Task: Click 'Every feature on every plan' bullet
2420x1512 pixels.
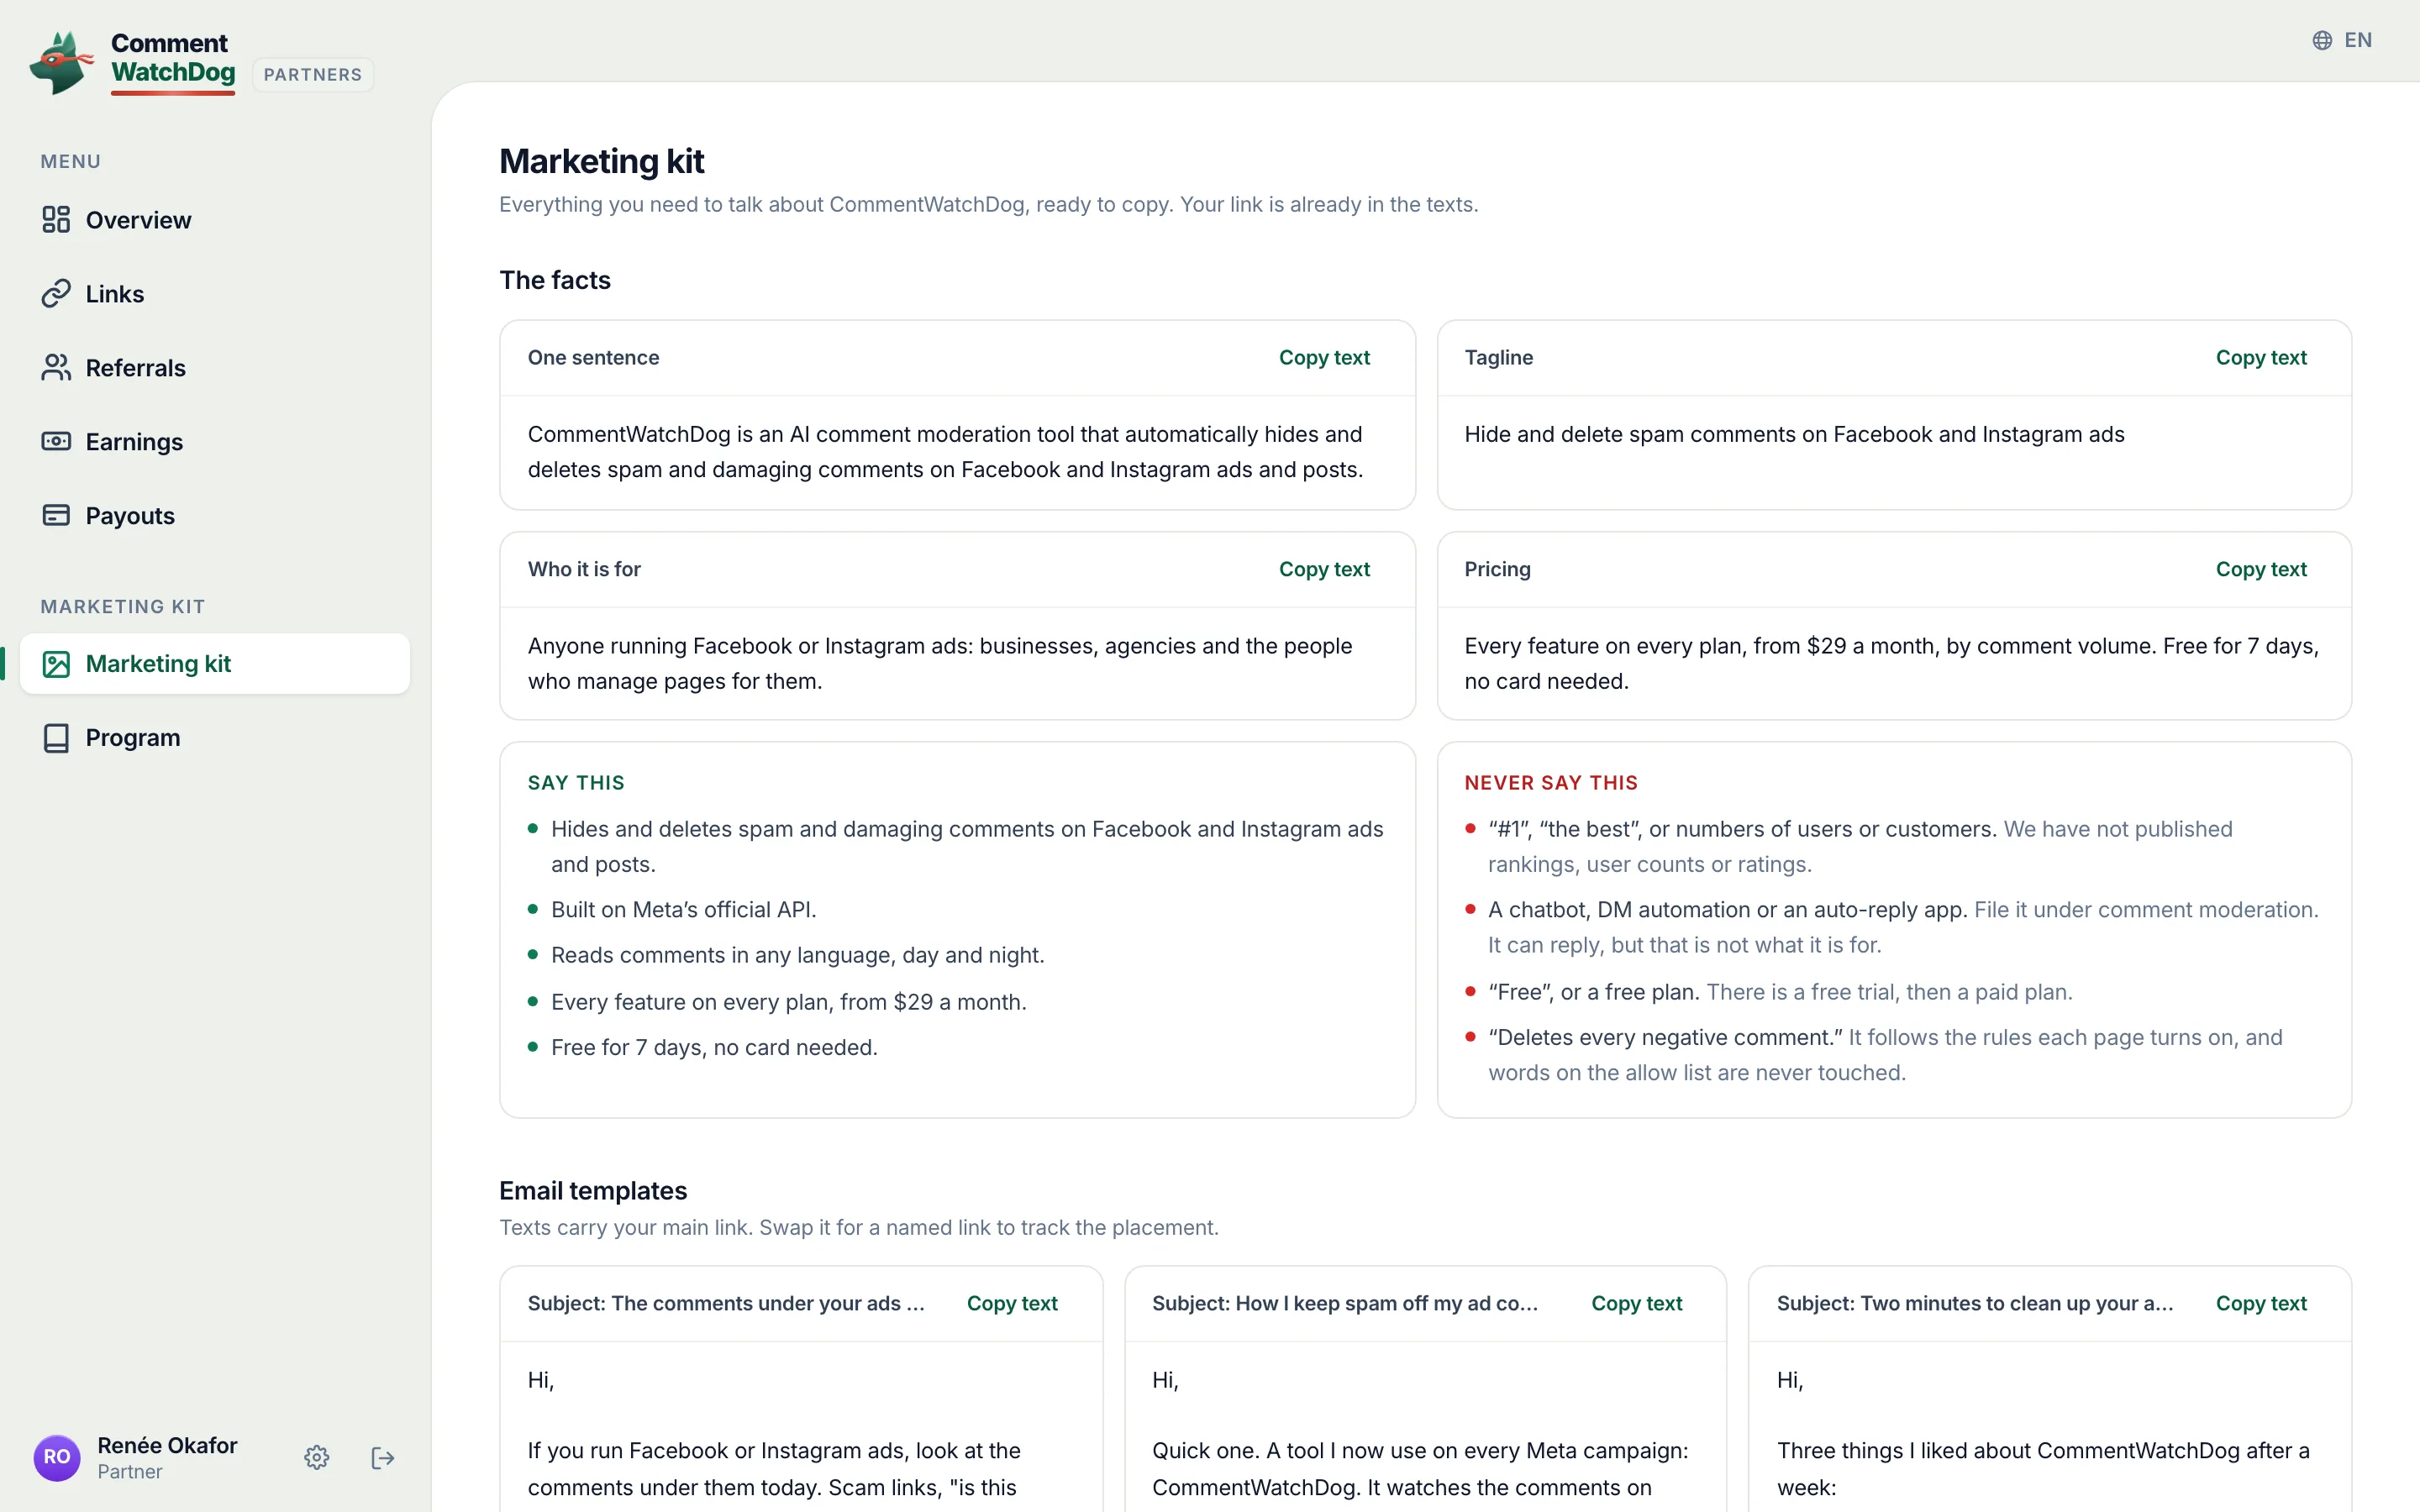Action: tap(789, 1002)
